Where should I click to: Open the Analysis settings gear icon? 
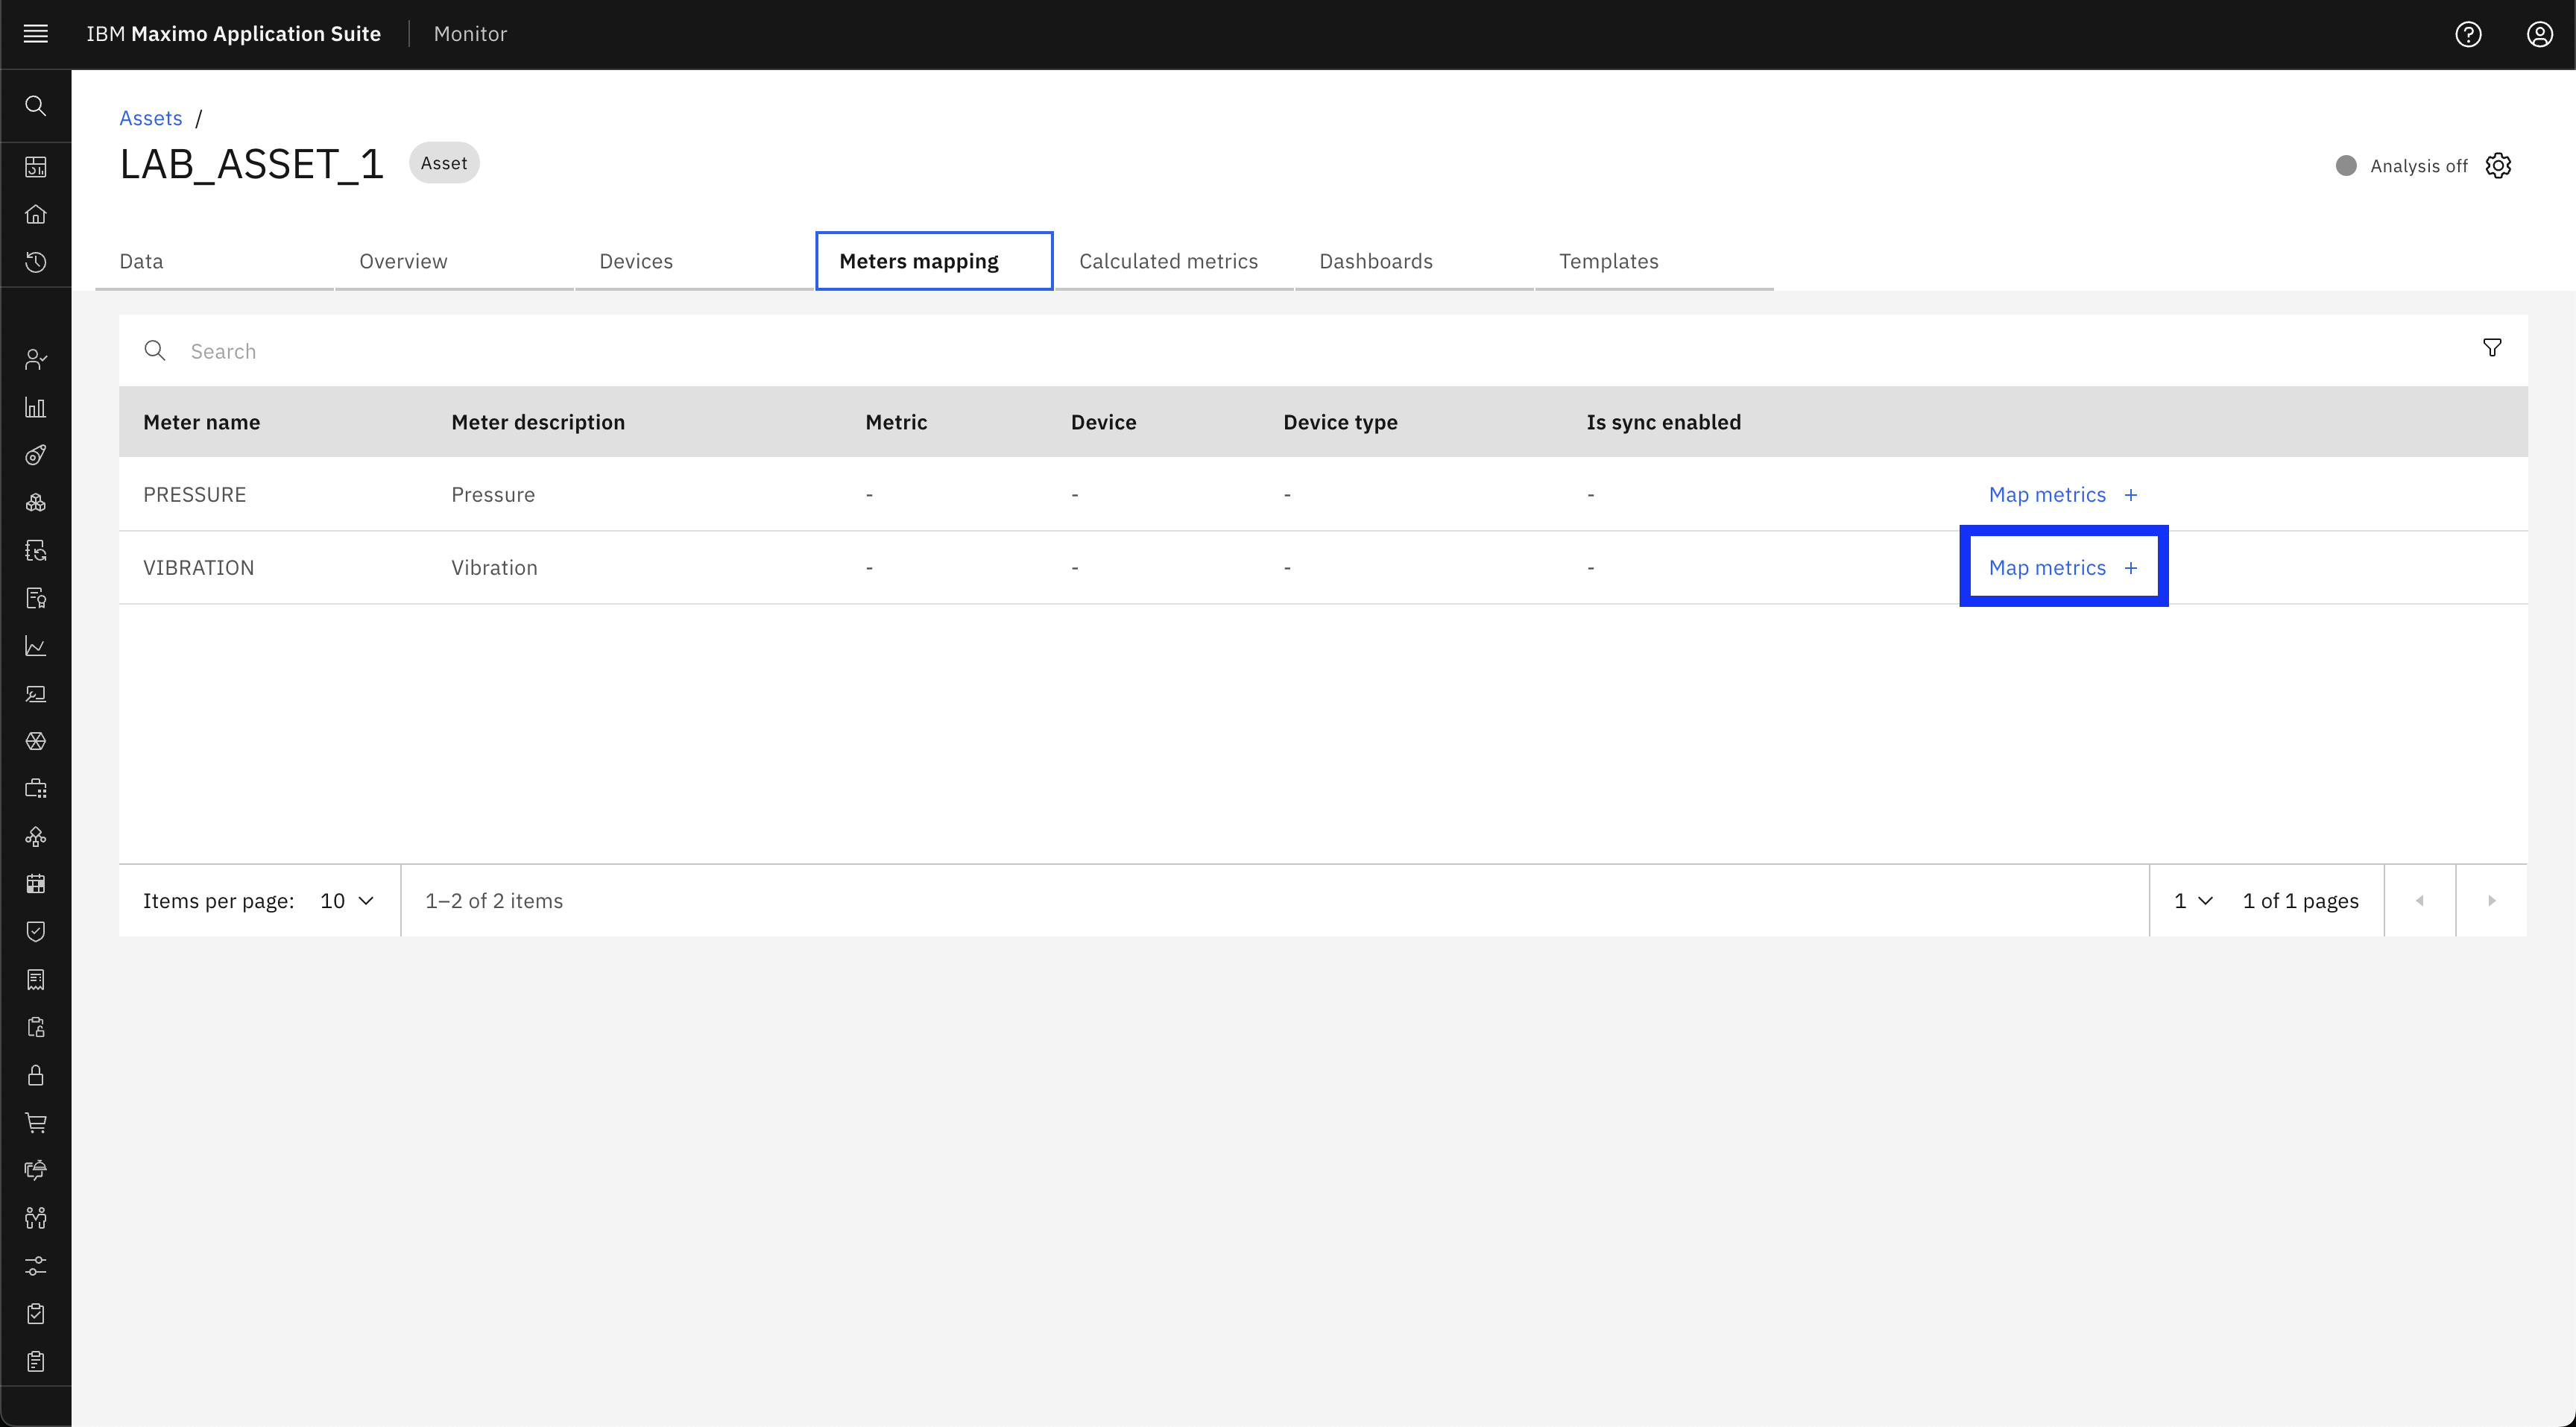[x=2498, y=166]
